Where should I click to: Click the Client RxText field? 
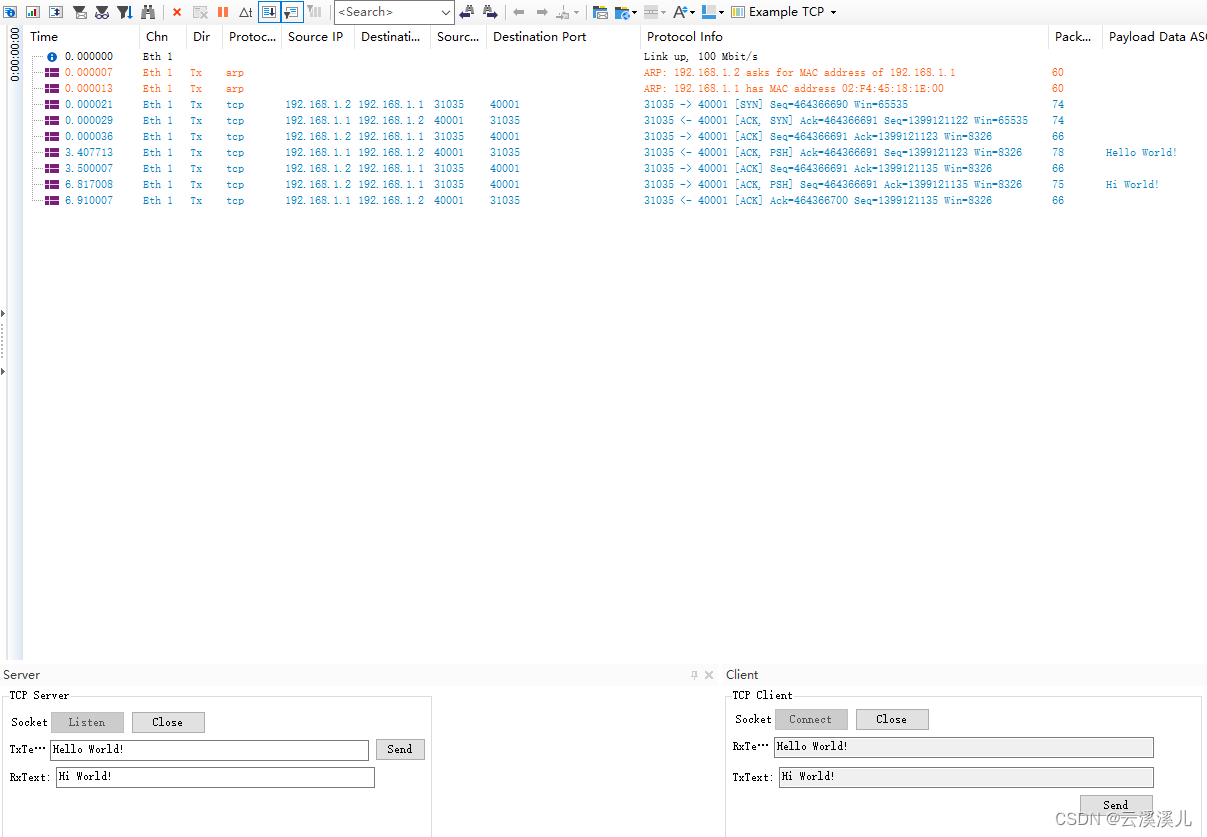point(964,747)
